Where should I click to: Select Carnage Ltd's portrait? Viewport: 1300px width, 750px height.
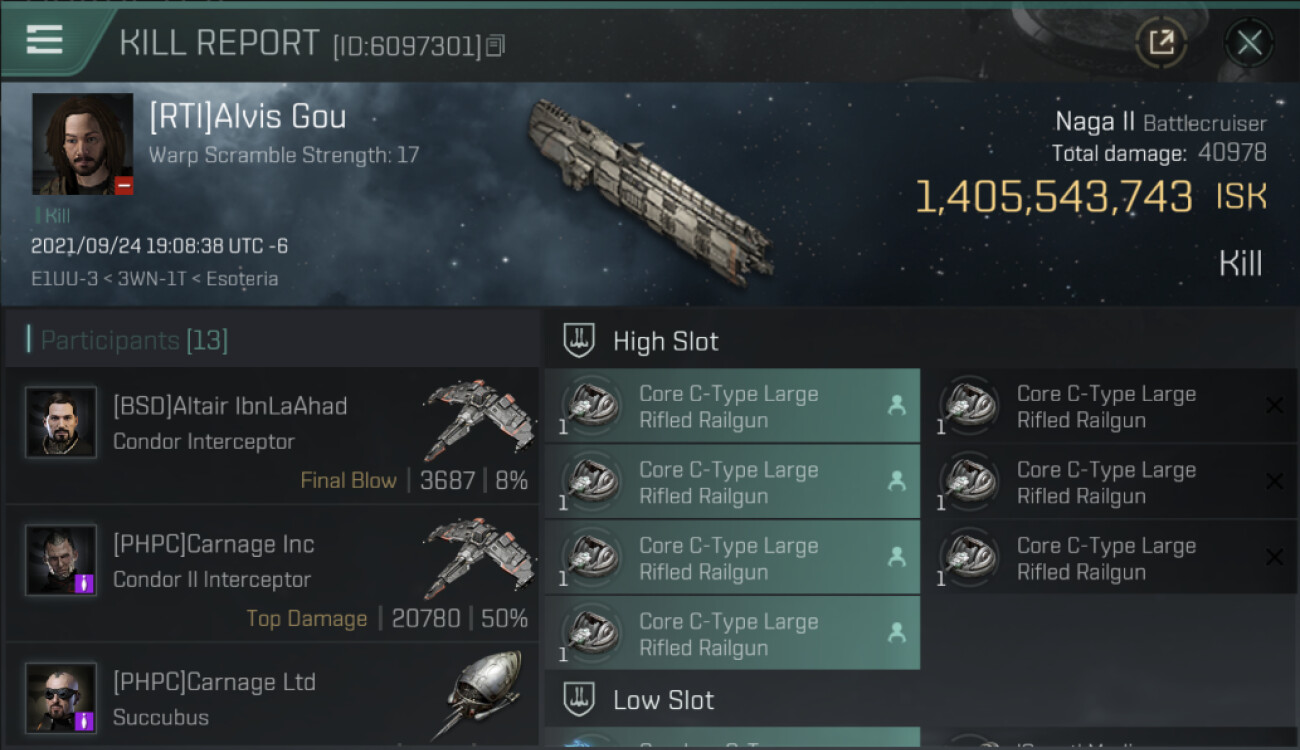click(x=61, y=698)
